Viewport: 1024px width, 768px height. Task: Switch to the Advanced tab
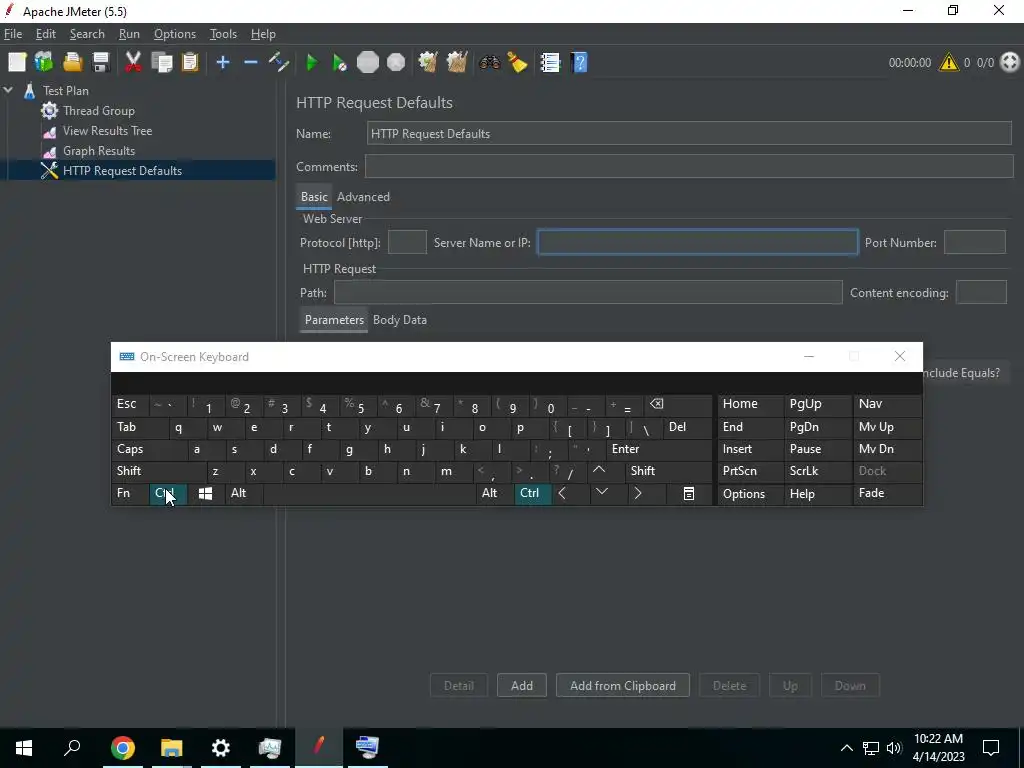click(363, 197)
